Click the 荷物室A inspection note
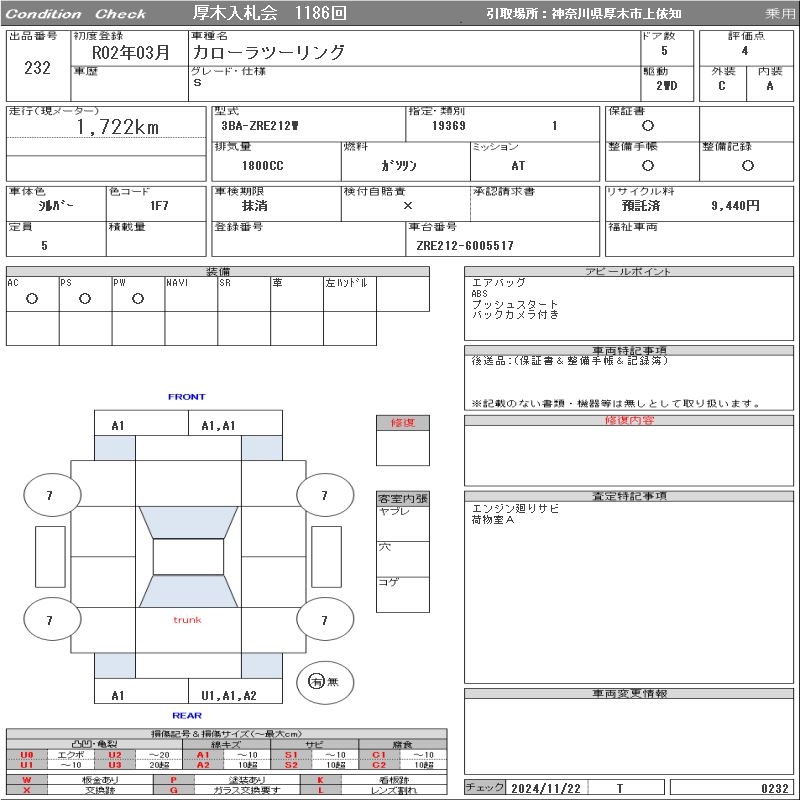The height and width of the screenshot is (800, 800). coord(493,520)
